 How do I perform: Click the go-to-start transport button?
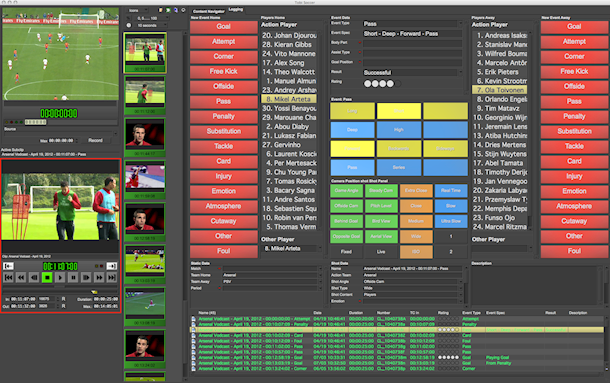click(x=8, y=278)
